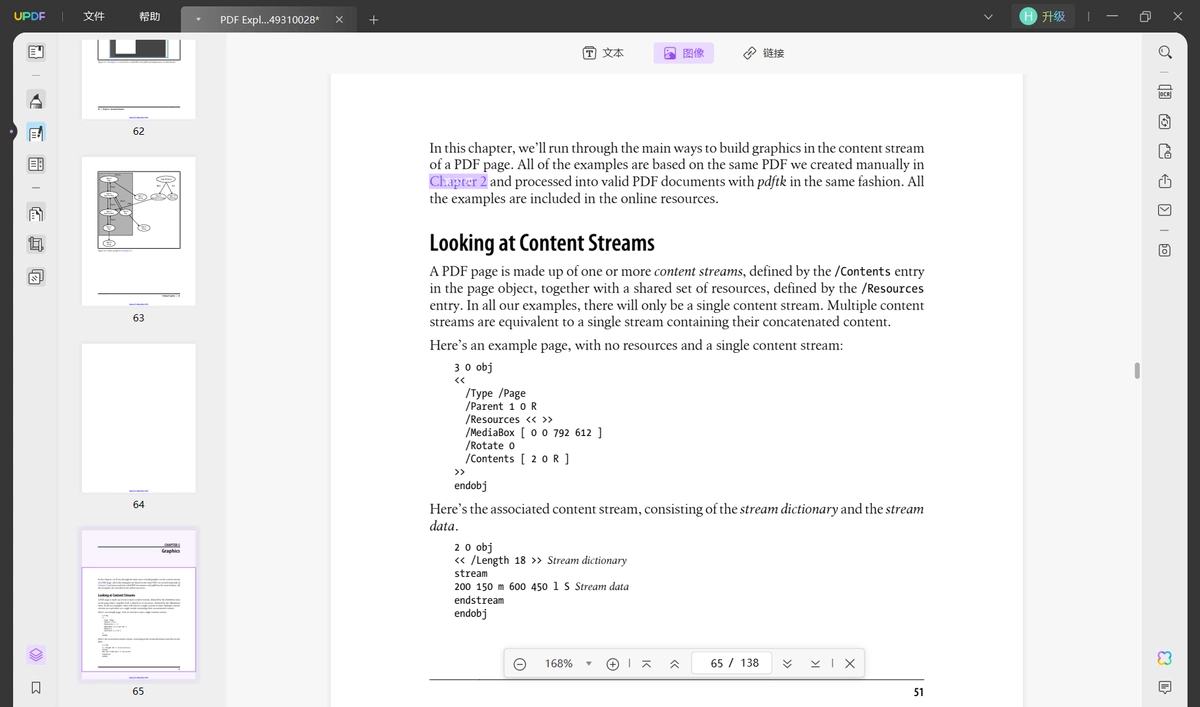
Task: Show the bookmarks panel
Action: click(x=36, y=688)
